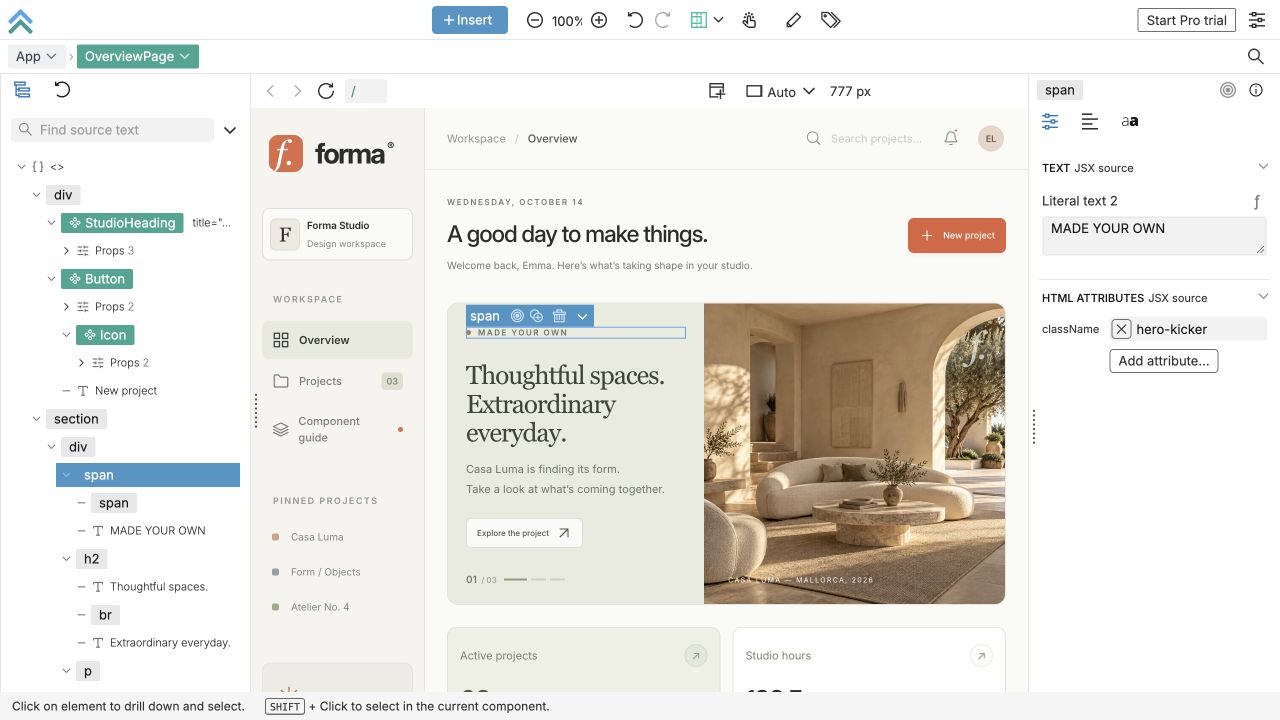
Task: Go back in preview navigation
Action: tap(270, 91)
